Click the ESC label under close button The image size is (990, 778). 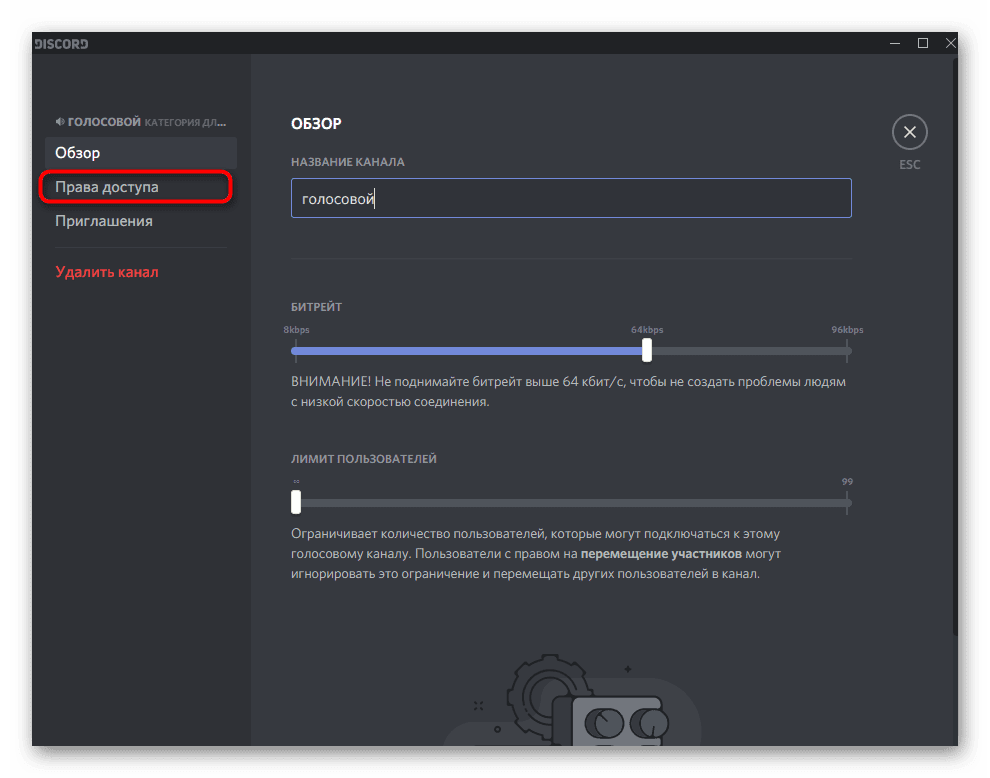[x=909, y=165]
